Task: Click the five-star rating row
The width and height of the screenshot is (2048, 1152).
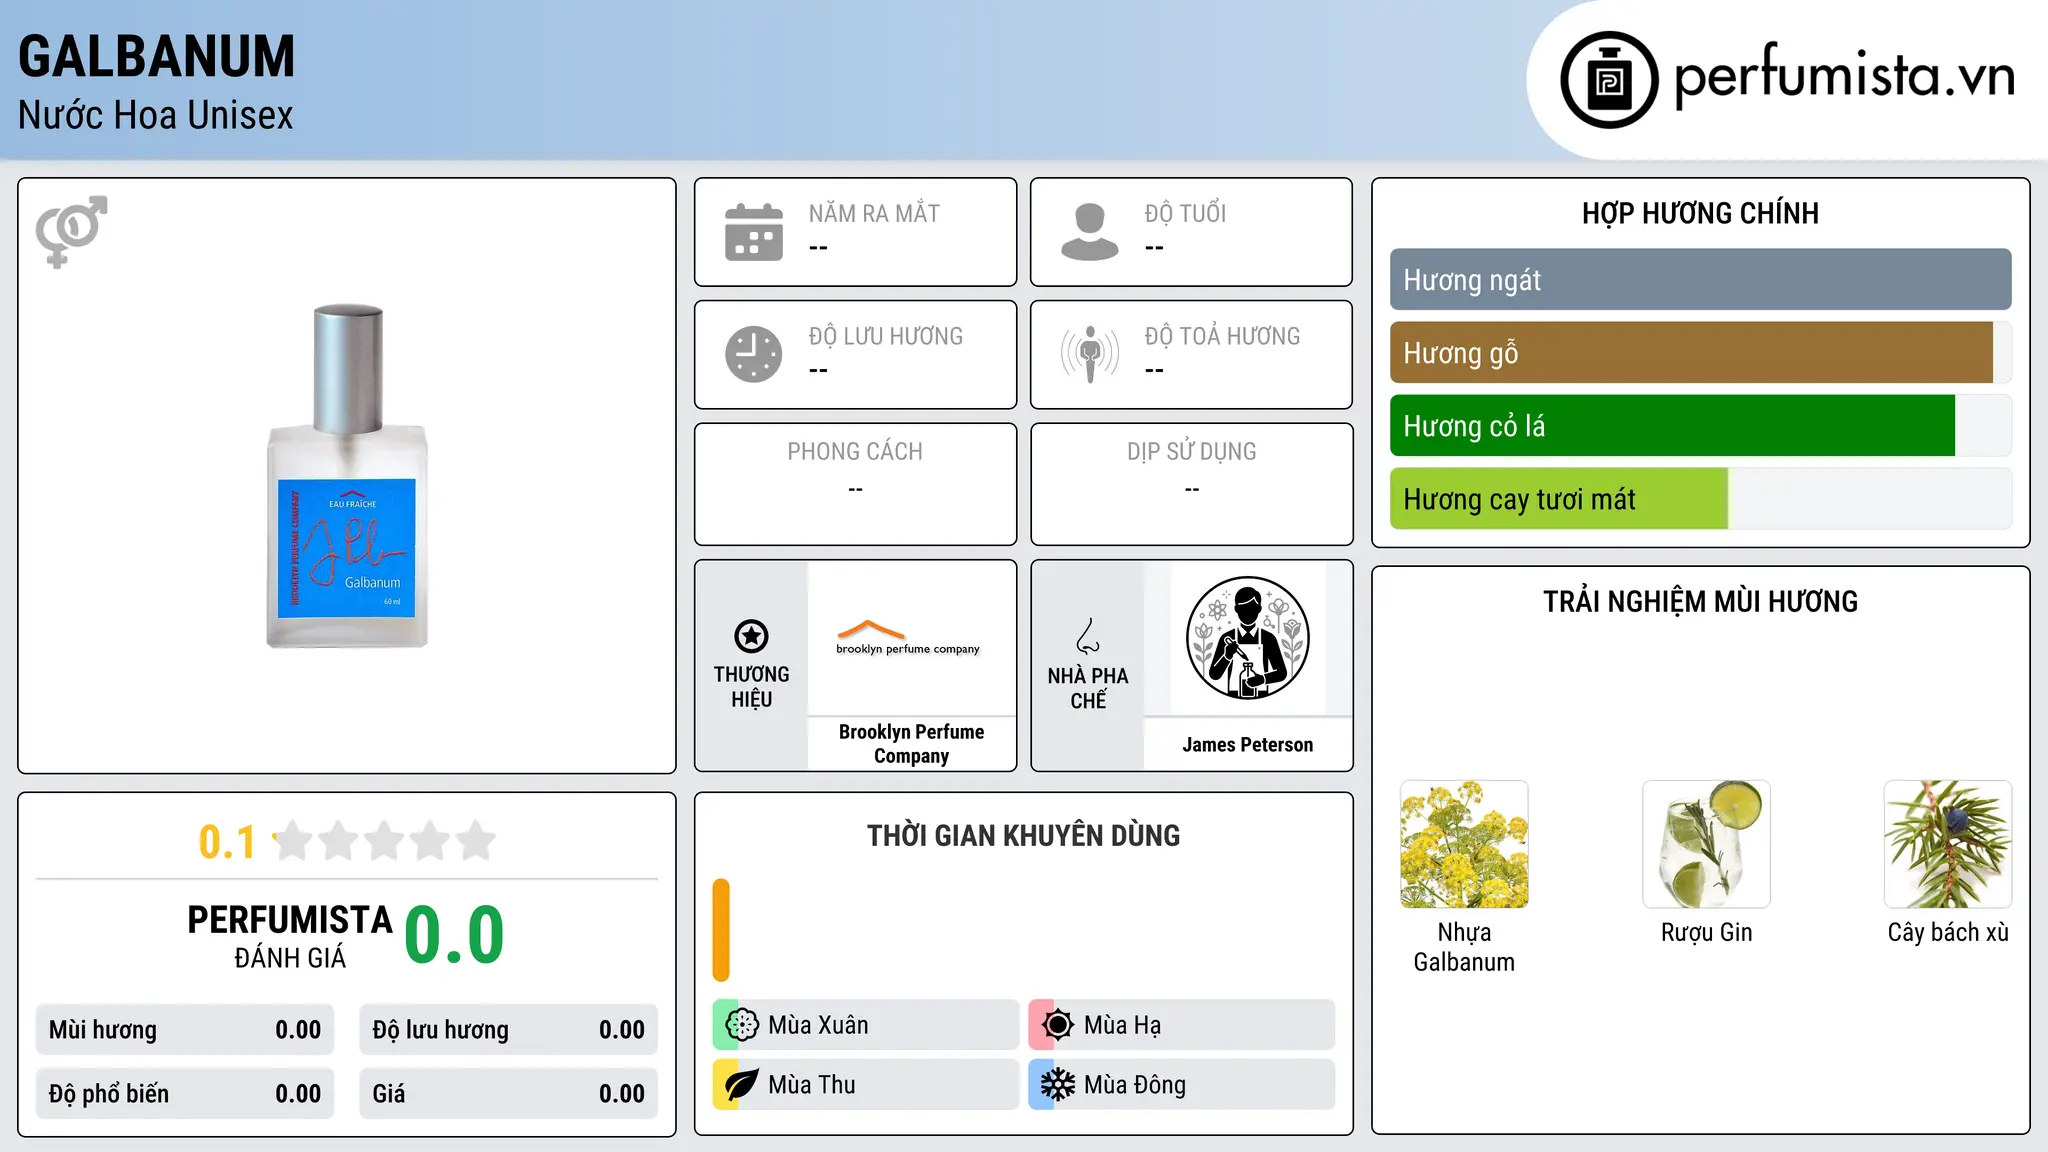Action: coord(385,841)
